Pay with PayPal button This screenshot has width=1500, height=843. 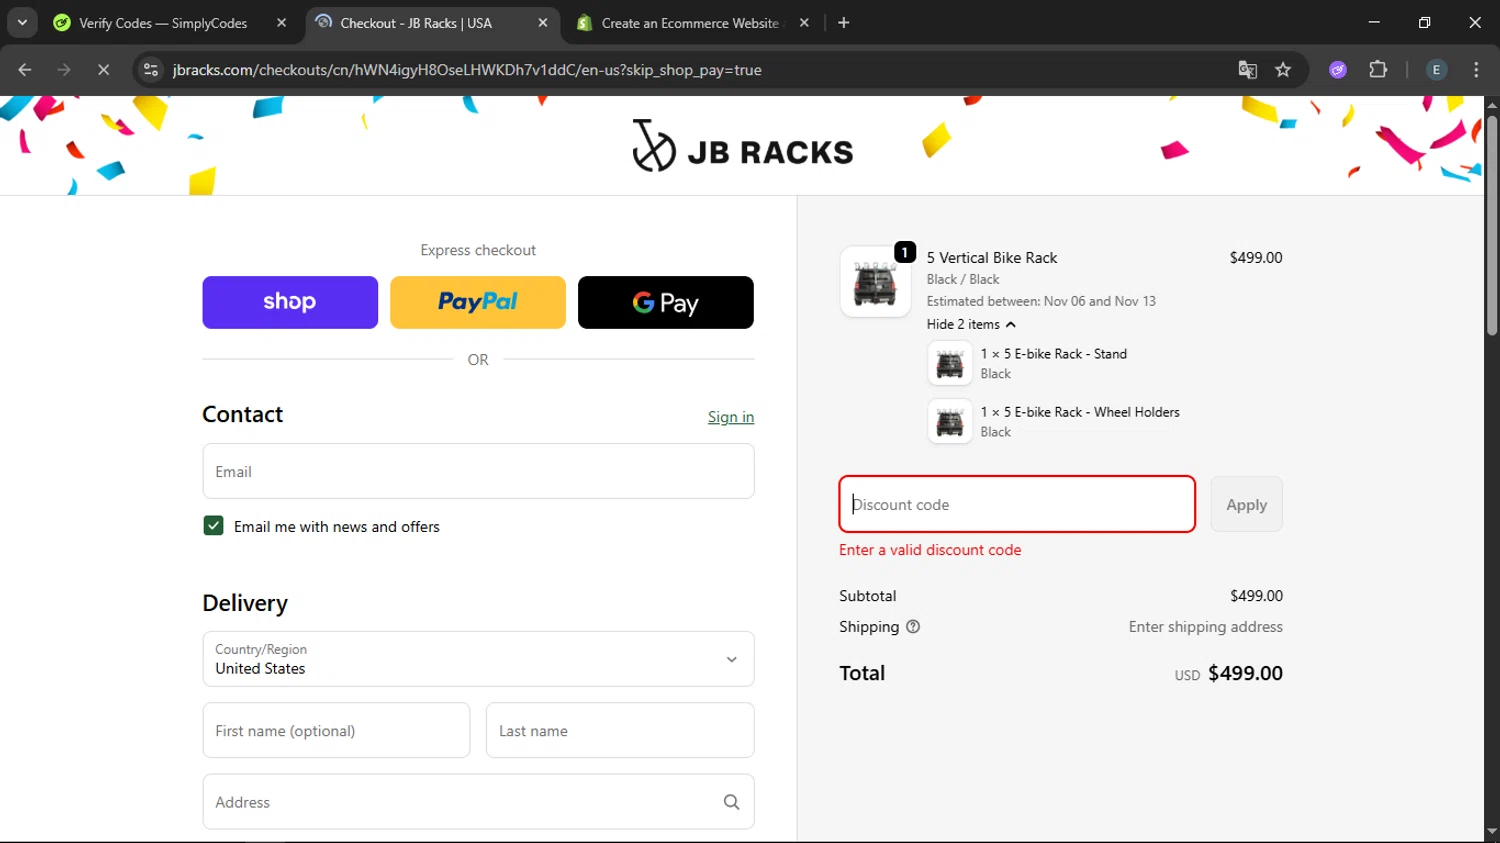coord(478,302)
